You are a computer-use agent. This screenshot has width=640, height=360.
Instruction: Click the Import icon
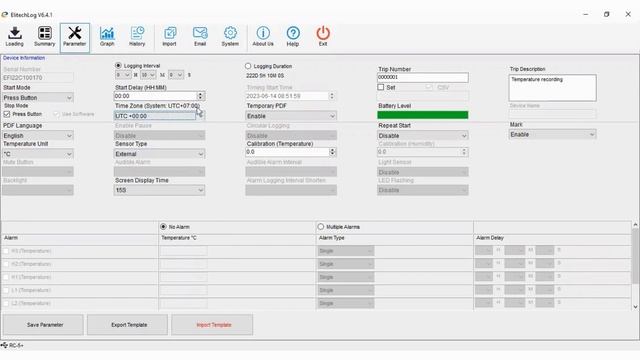point(169,37)
